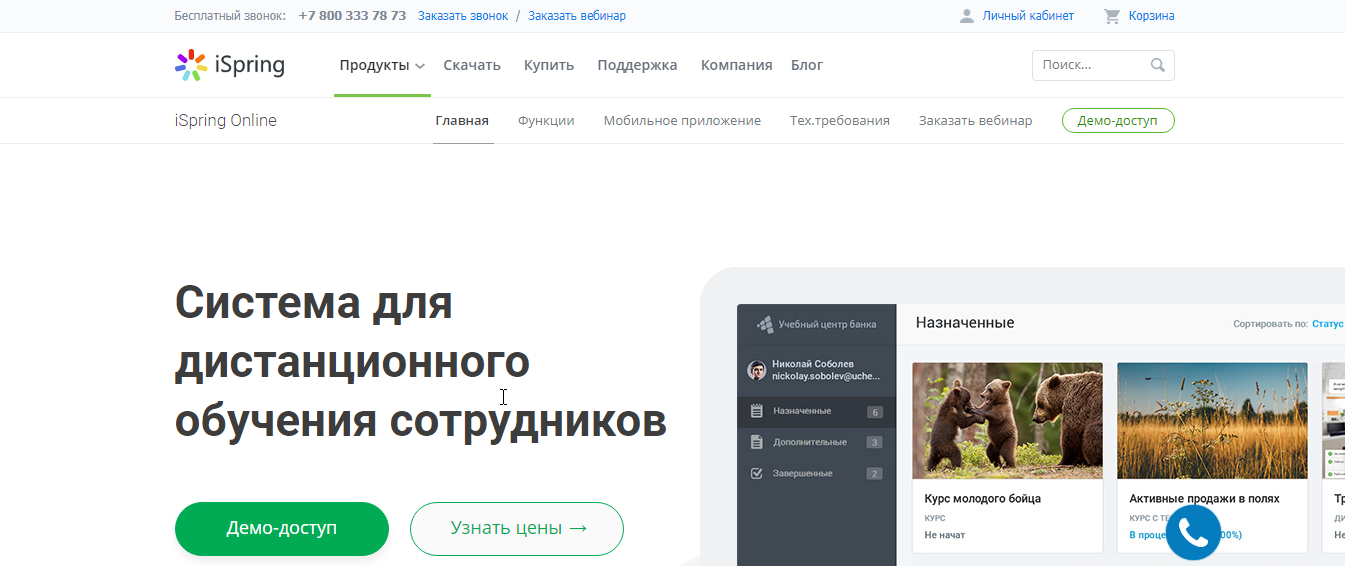The image size is (1345, 566).
Task: Click the Дополнительные count badge 3
Action: pyautogui.click(x=875, y=443)
